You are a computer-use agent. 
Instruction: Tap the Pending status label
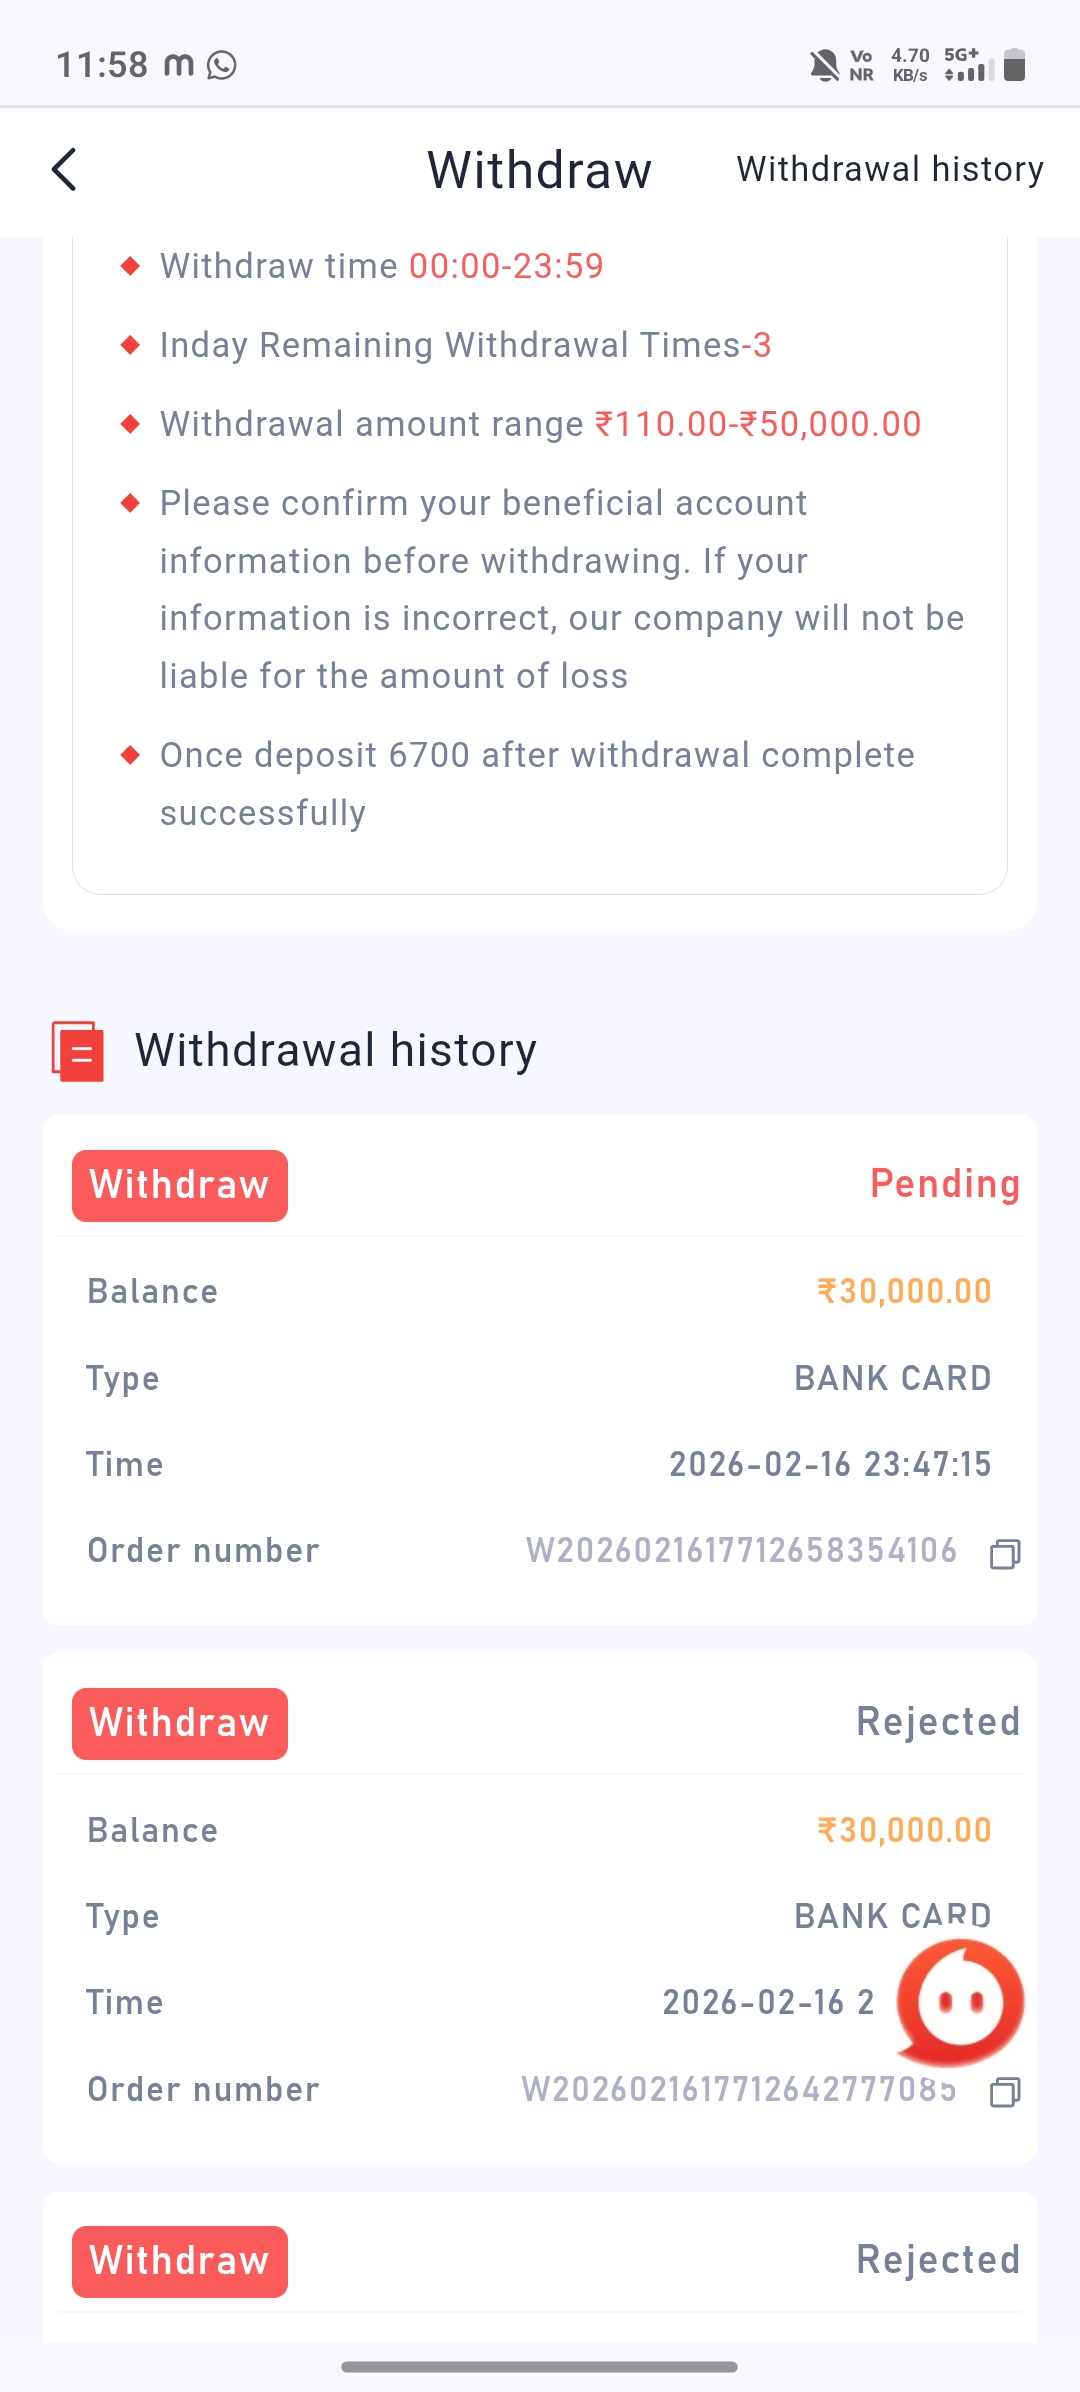click(944, 1184)
